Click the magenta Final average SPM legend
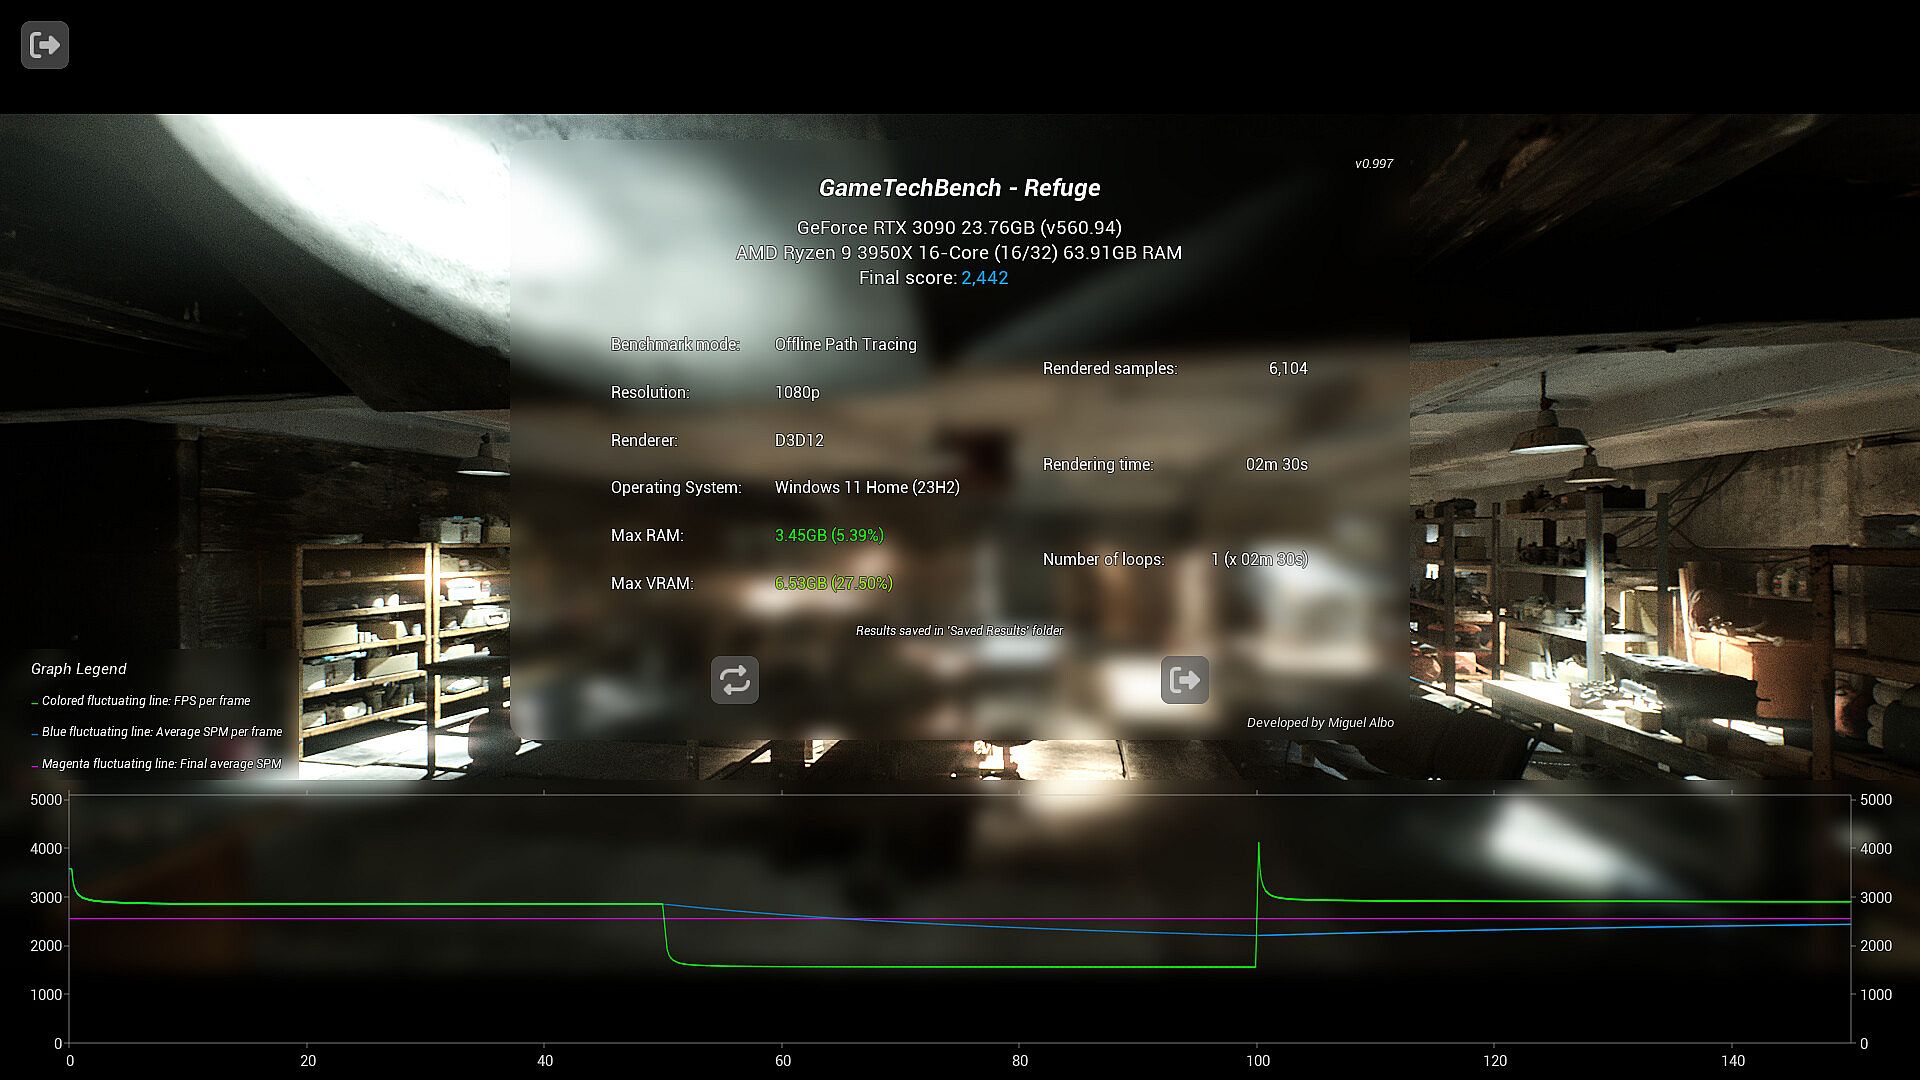1920x1080 pixels. (161, 764)
